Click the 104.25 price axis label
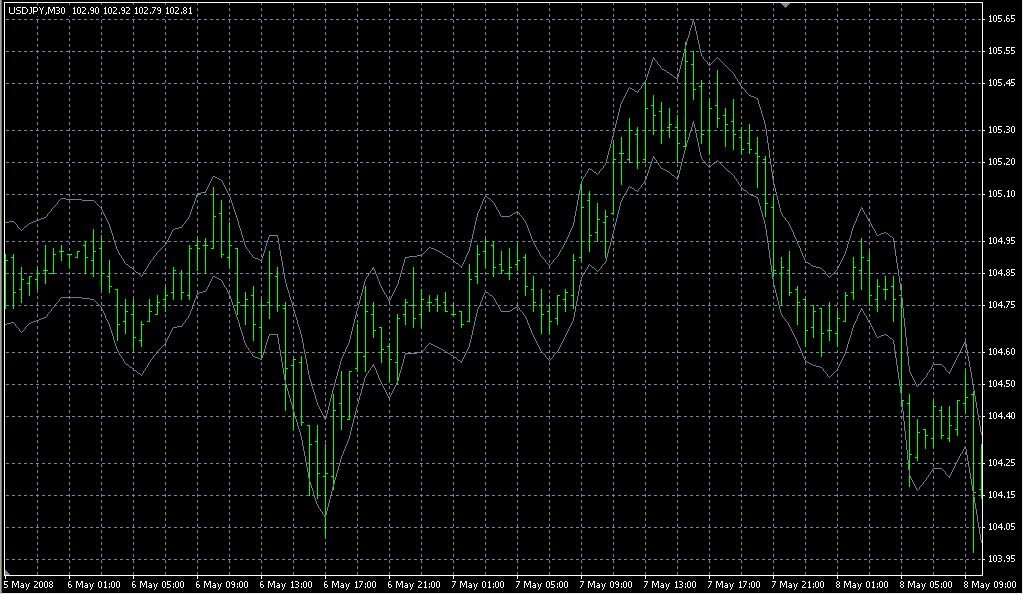 coord(1001,463)
